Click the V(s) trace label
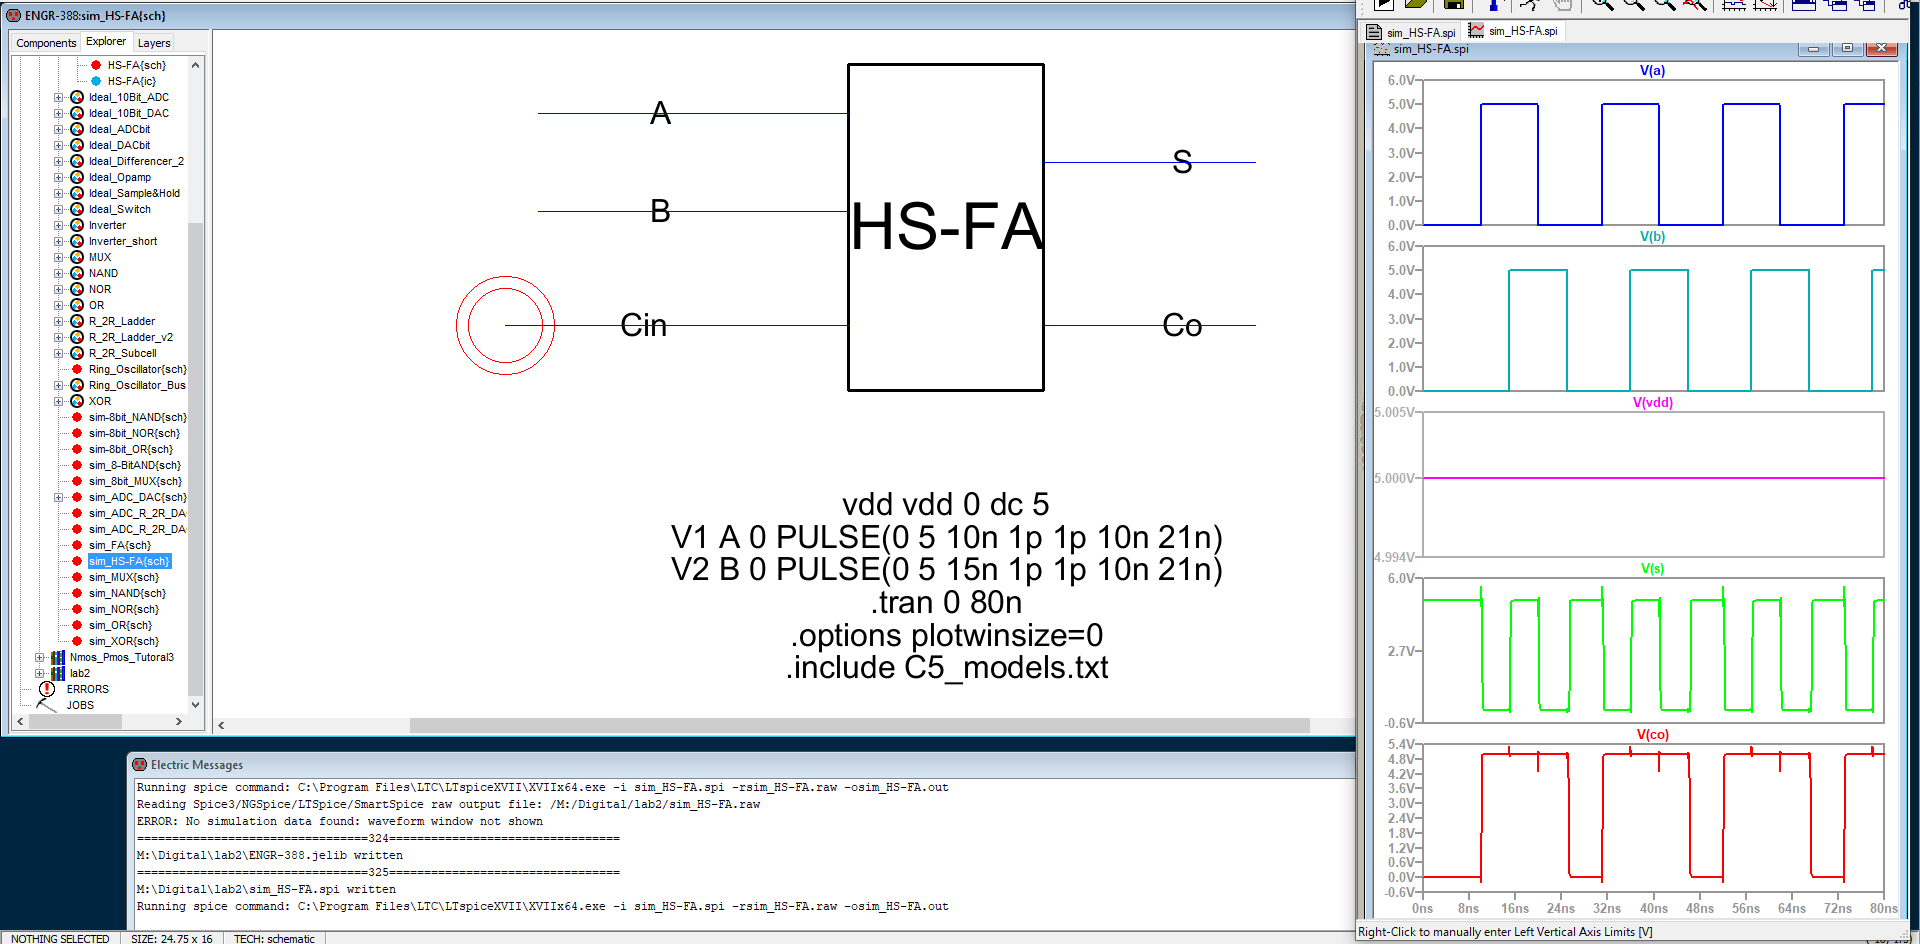This screenshot has height=944, width=1920. pyautogui.click(x=1652, y=568)
